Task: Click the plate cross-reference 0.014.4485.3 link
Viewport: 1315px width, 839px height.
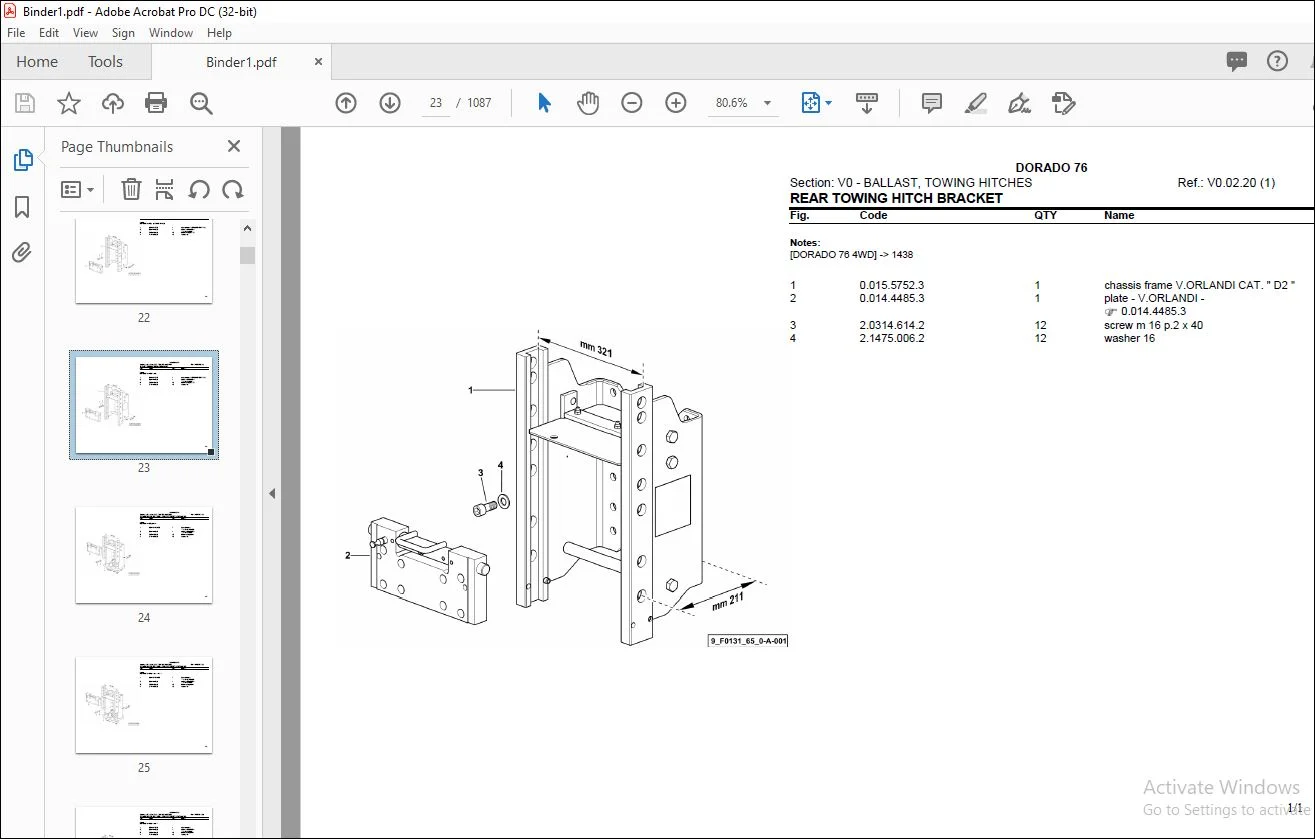Action: click(x=1153, y=311)
